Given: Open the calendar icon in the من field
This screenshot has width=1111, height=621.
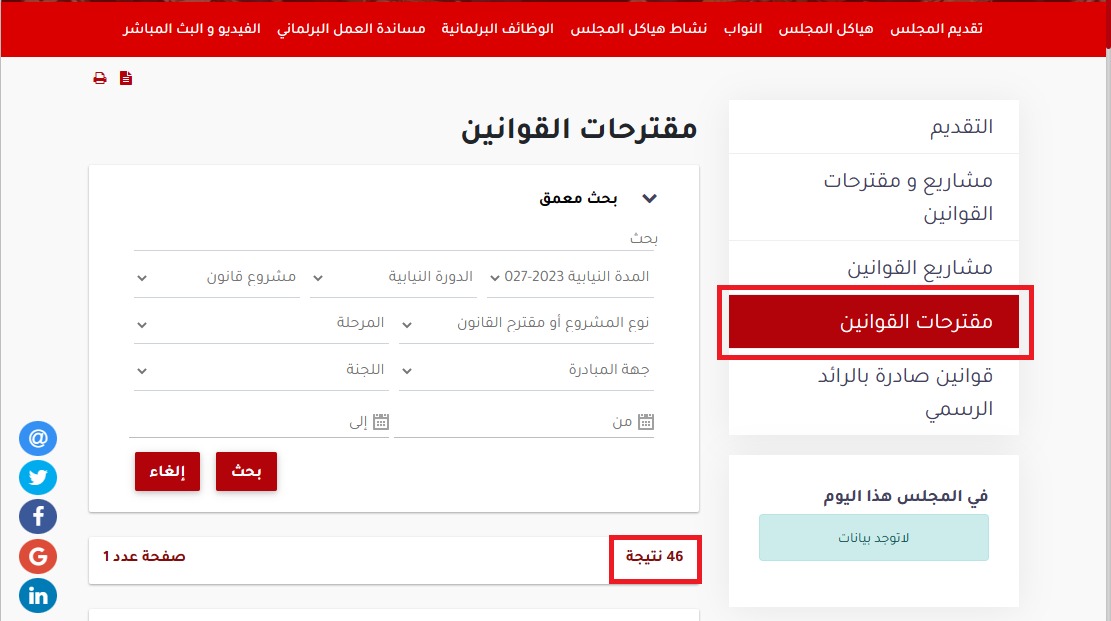Looking at the screenshot, I should [648, 422].
